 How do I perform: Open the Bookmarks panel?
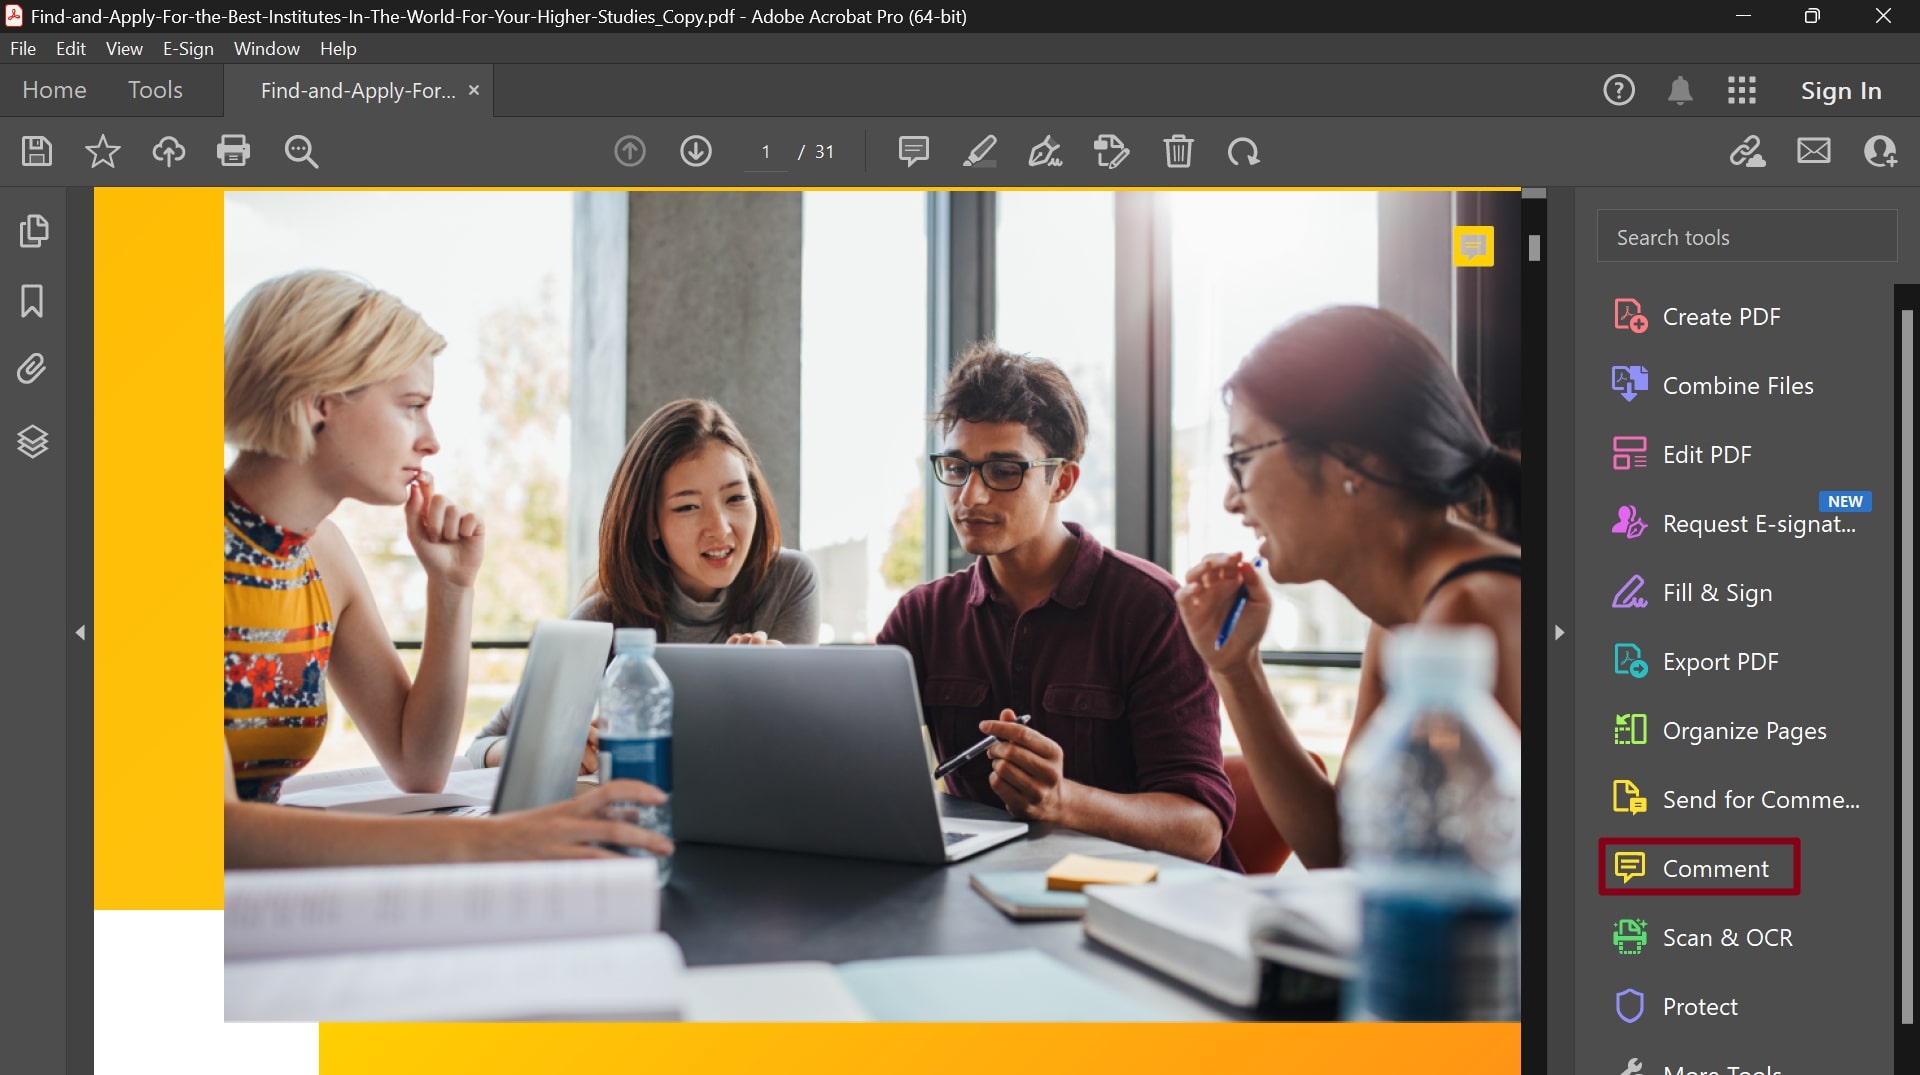pos(33,301)
